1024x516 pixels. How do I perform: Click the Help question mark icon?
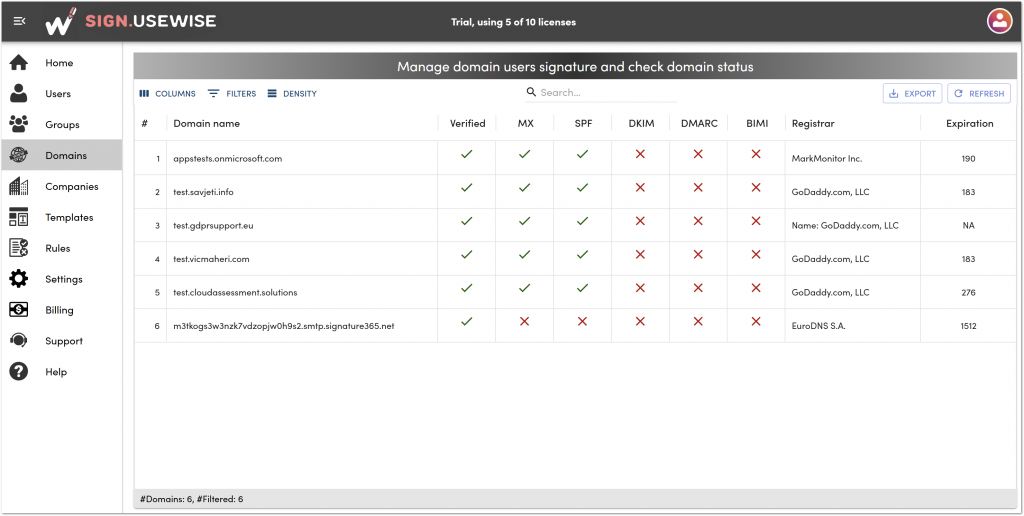[x=19, y=372]
